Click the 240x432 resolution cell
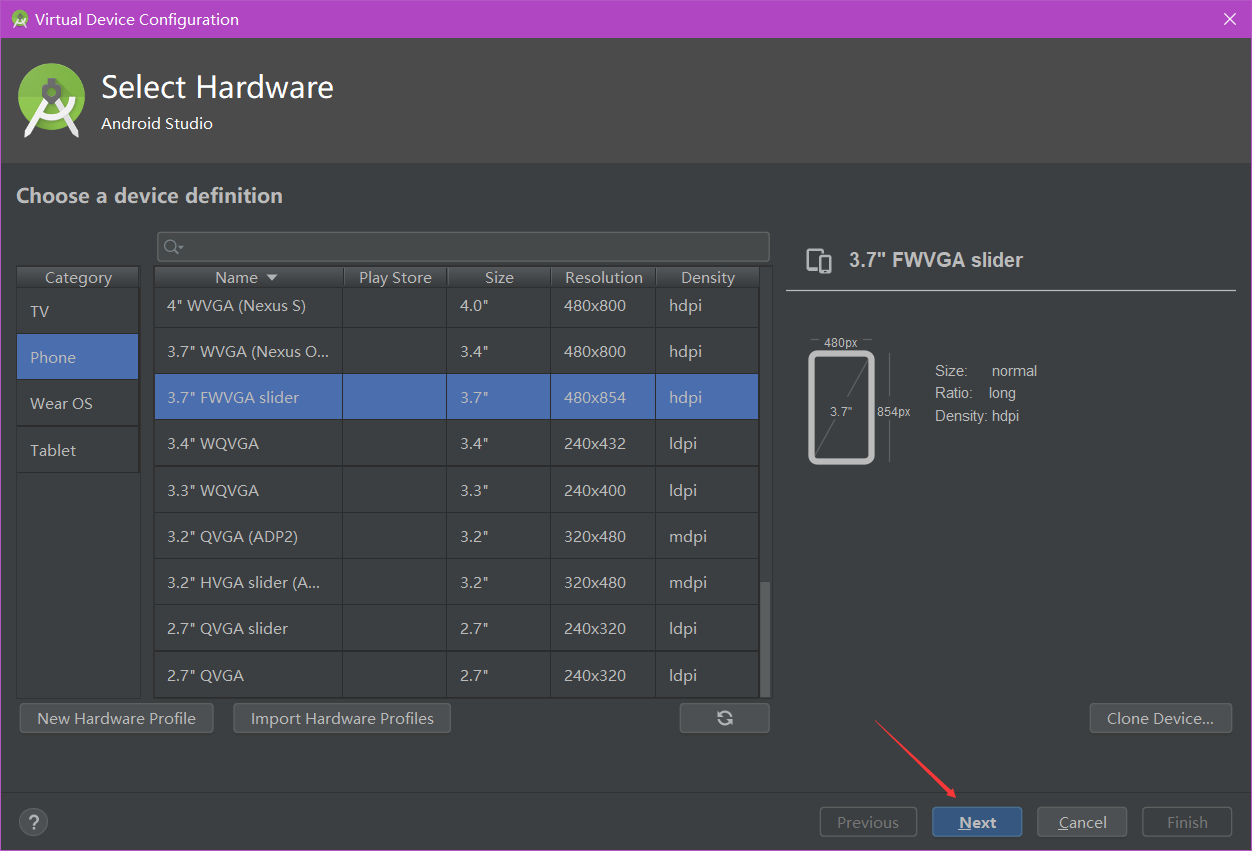The height and width of the screenshot is (851, 1252). click(x=604, y=443)
